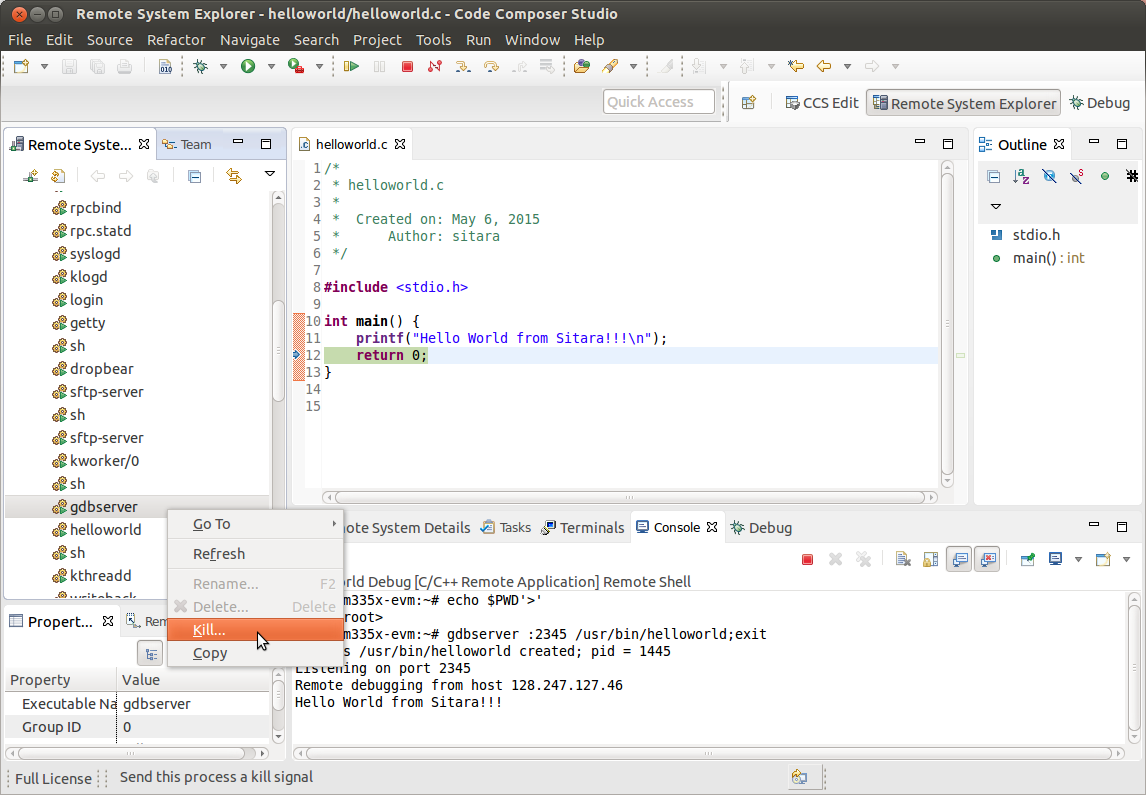Terminate the Remote Shell with red stop icon

click(807, 560)
